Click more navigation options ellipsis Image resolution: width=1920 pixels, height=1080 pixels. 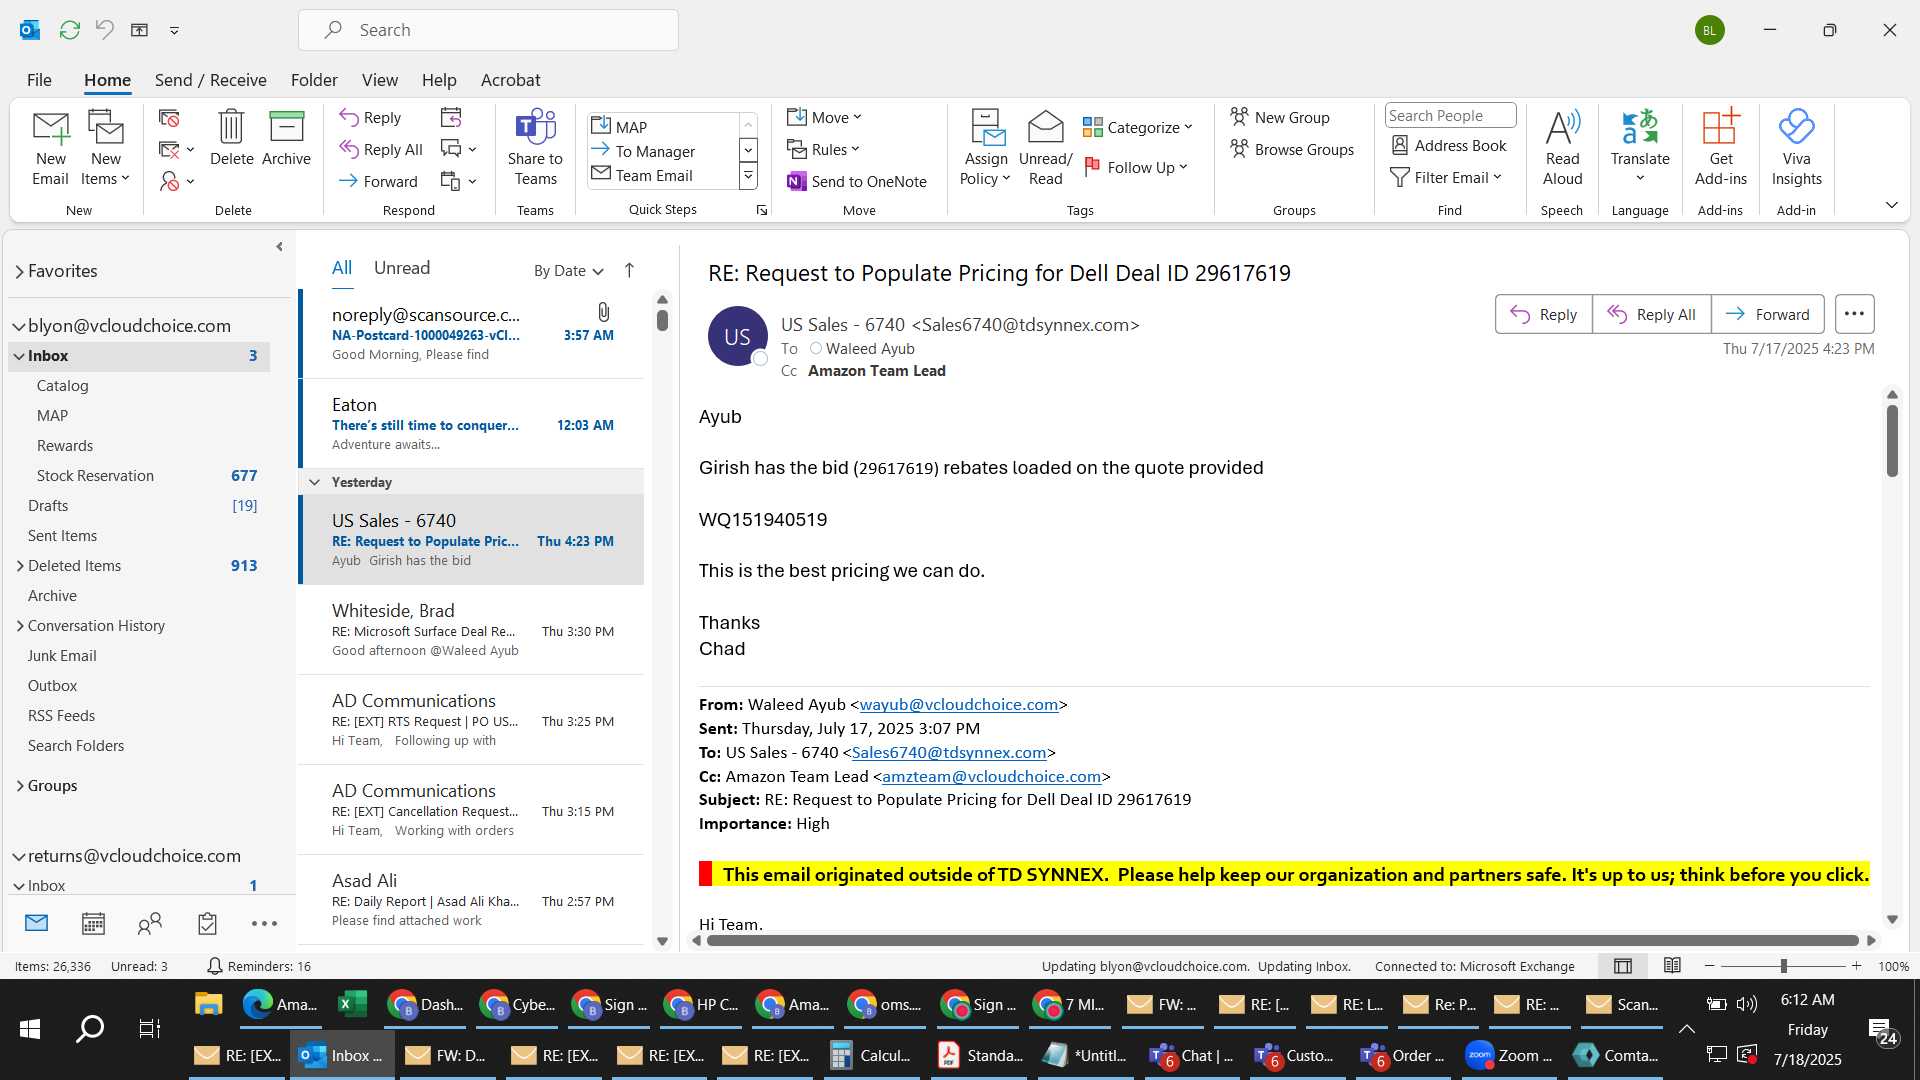[x=264, y=924]
